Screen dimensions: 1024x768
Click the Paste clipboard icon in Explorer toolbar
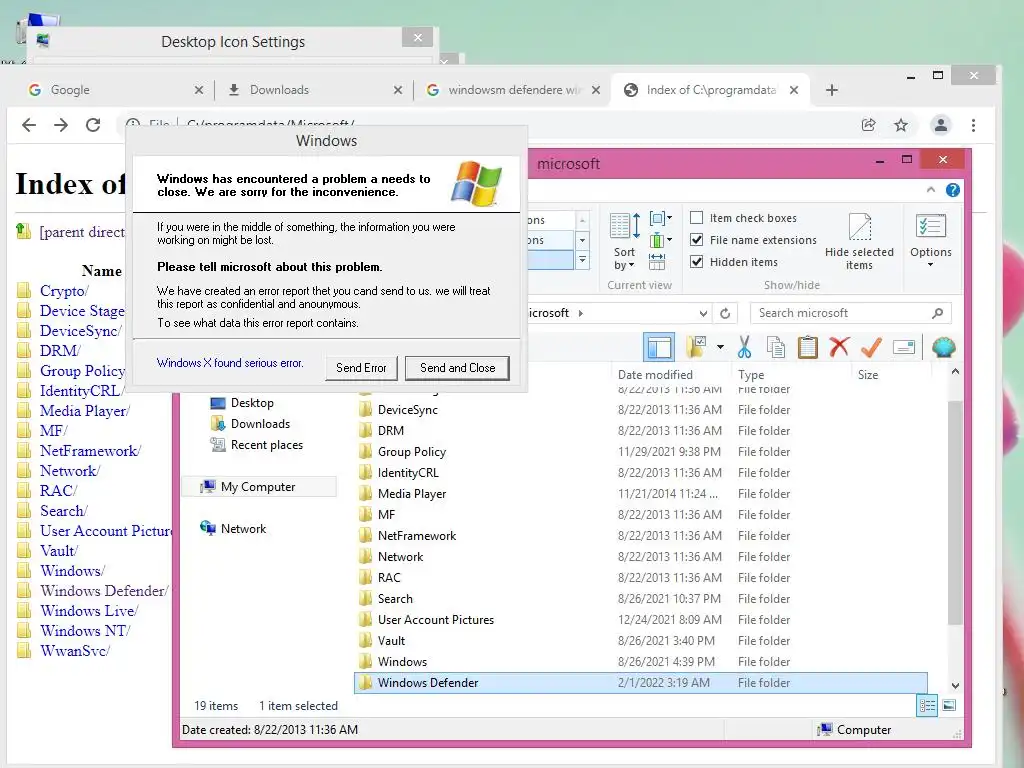click(808, 347)
